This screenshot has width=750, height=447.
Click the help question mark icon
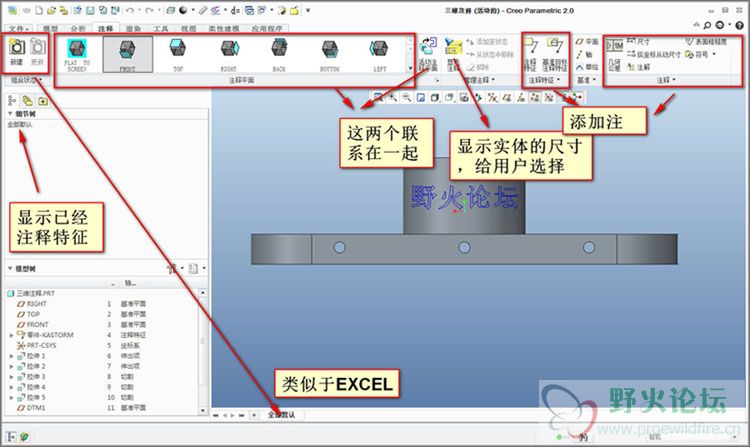tap(739, 25)
